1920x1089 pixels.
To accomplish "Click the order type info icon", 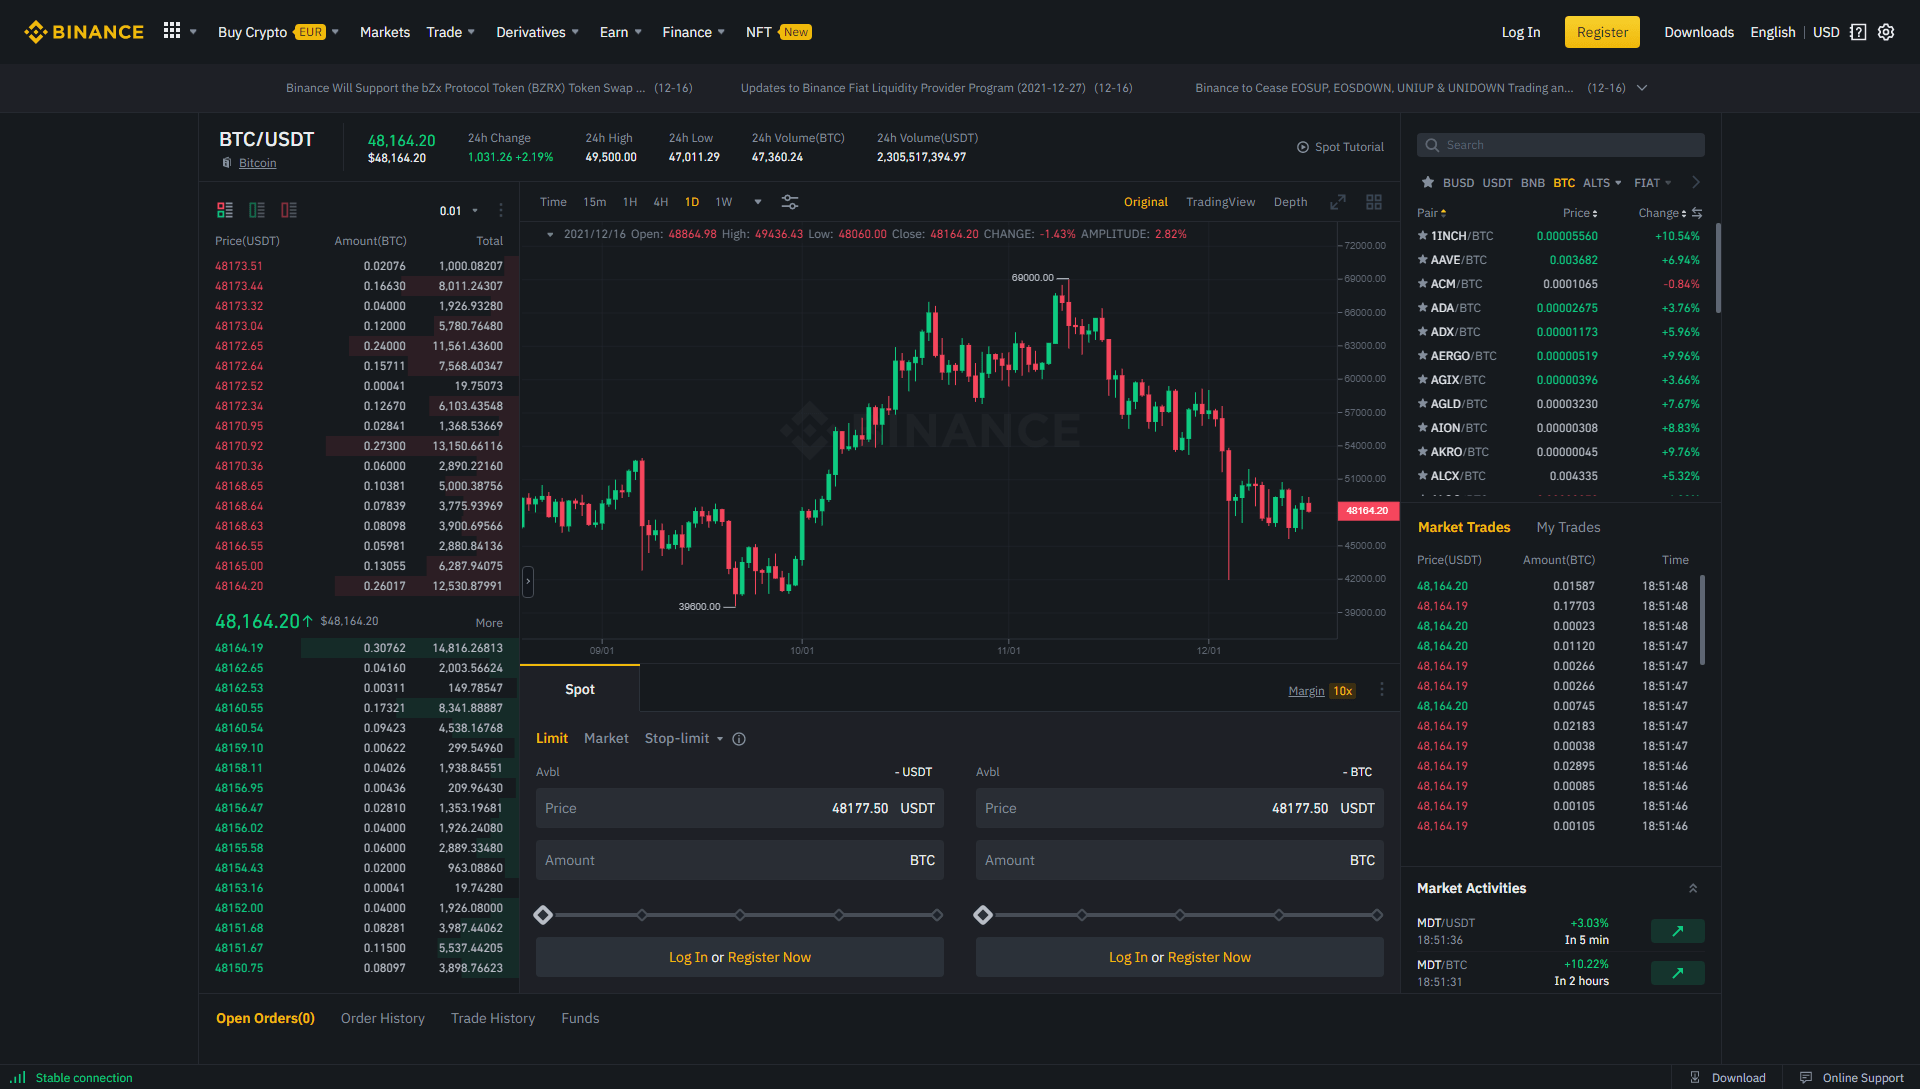I will [x=739, y=739].
